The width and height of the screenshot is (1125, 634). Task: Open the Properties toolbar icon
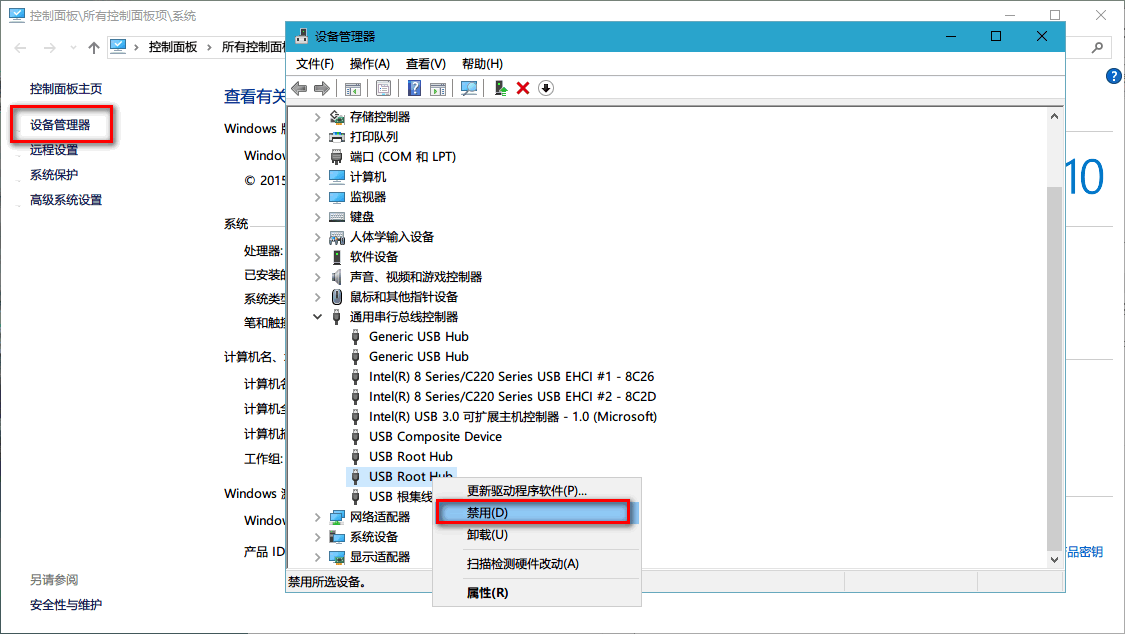tap(384, 88)
